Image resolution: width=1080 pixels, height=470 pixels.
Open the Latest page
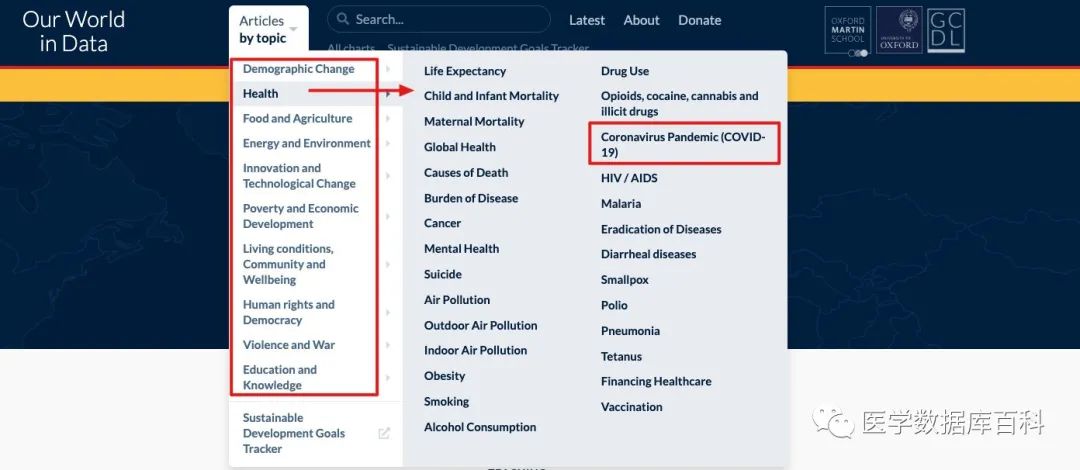(x=587, y=20)
